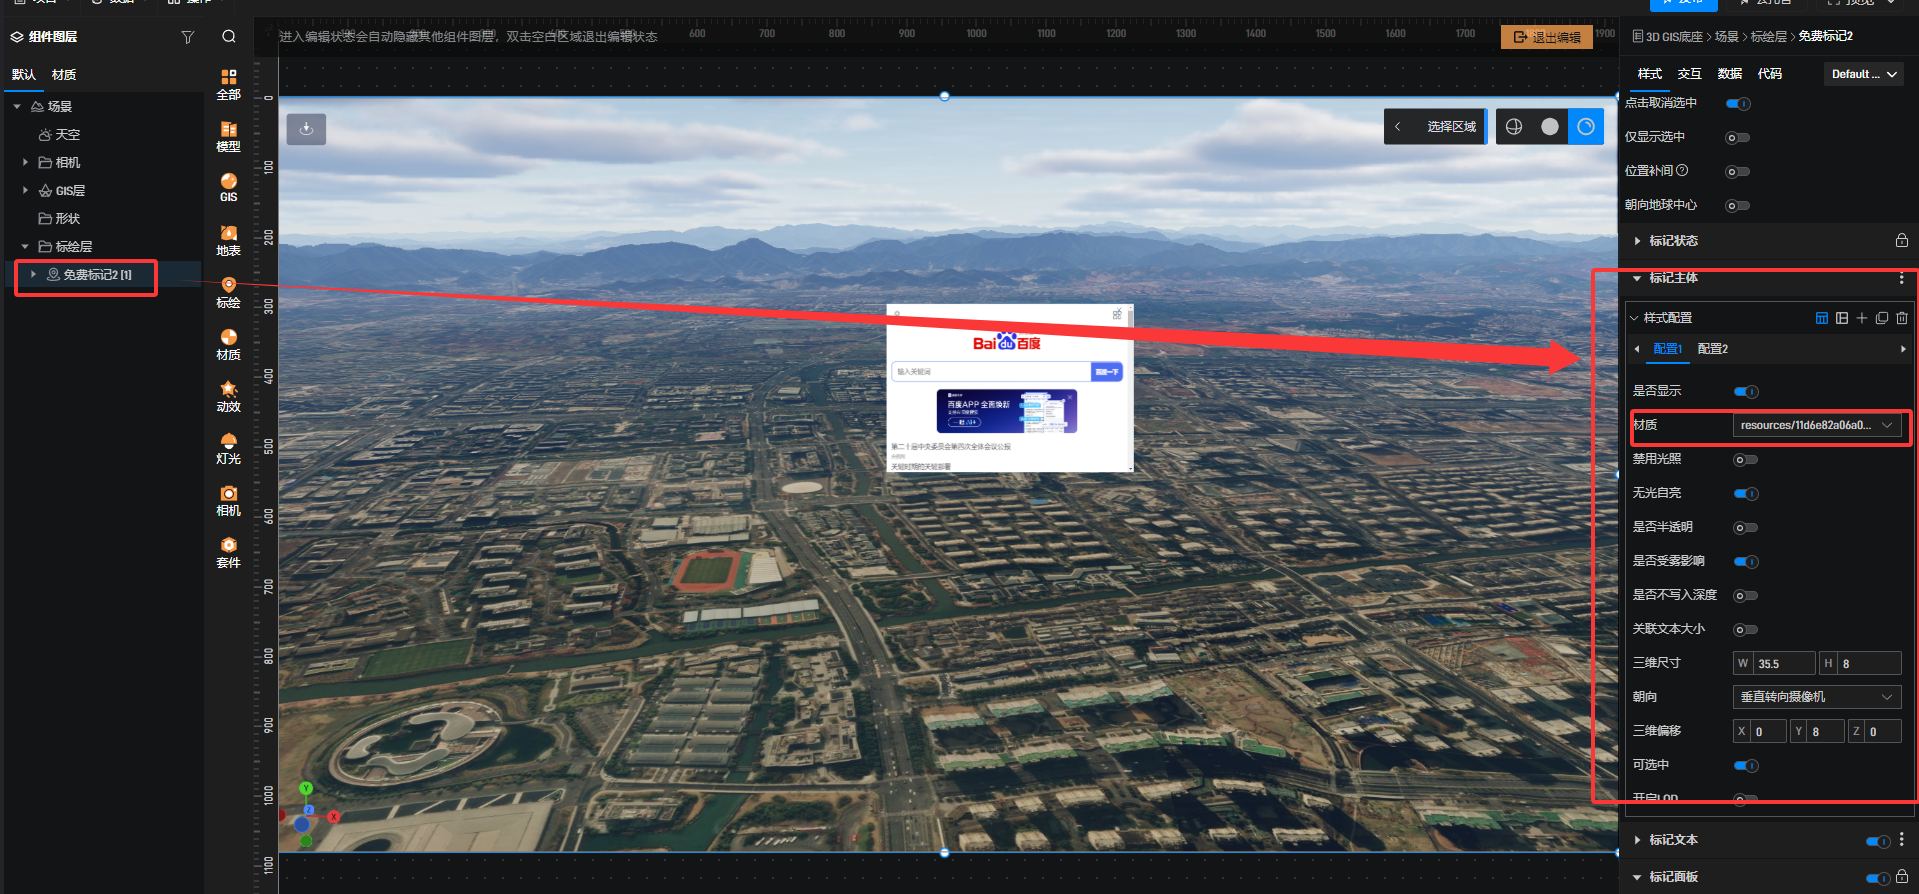The height and width of the screenshot is (894, 1919).
Task: Toggle the 点击取消选中 switch
Action: pos(1738,104)
